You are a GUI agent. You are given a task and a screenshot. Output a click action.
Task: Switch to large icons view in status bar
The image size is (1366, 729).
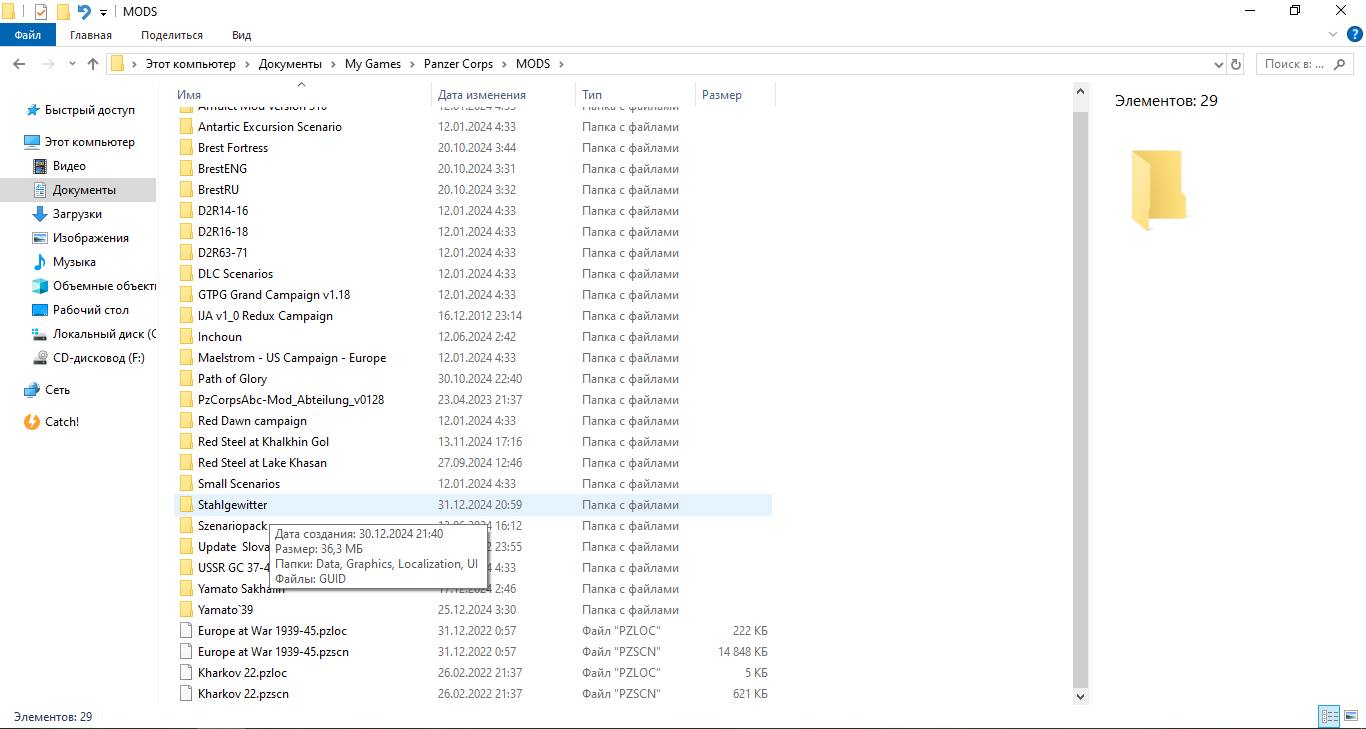click(1351, 716)
